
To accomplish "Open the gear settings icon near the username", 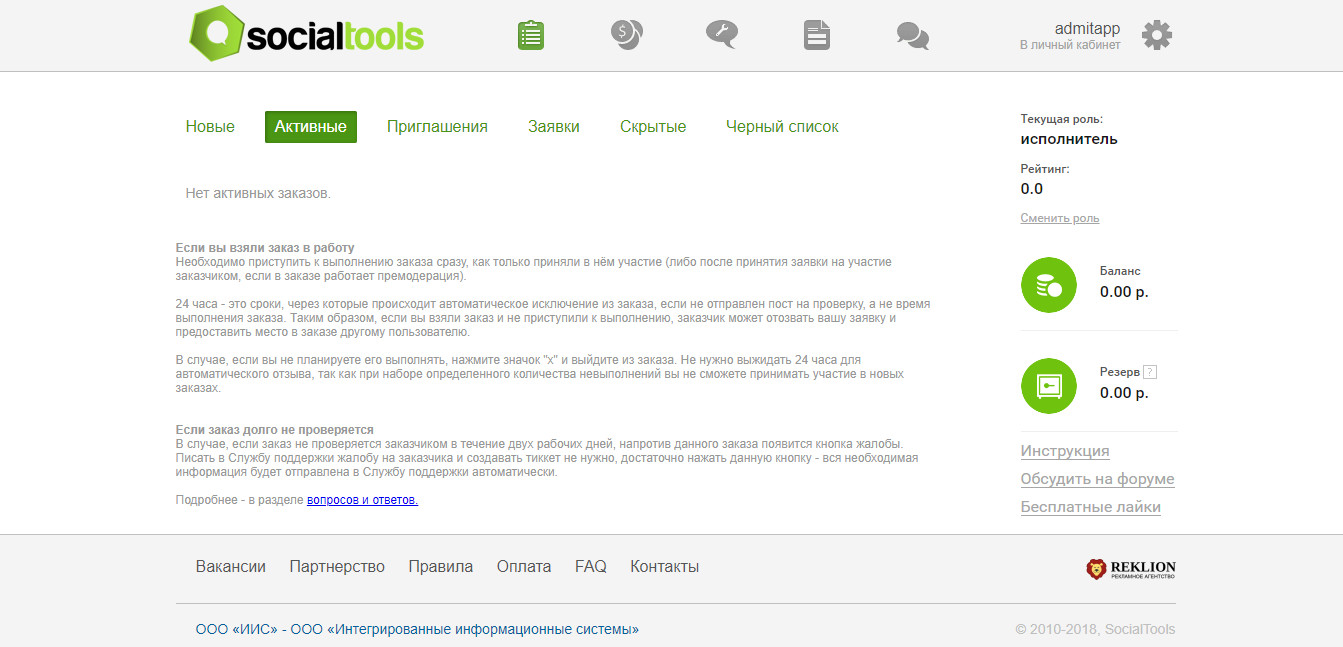I will point(1156,35).
